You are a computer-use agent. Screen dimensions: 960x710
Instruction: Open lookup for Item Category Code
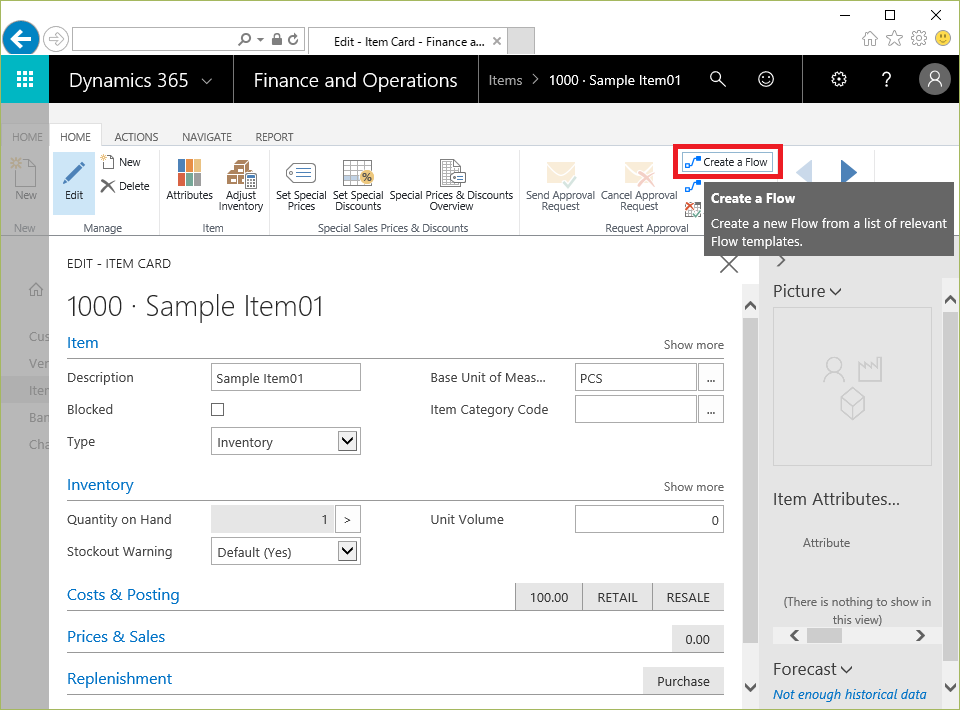click(x=710, y=409)
